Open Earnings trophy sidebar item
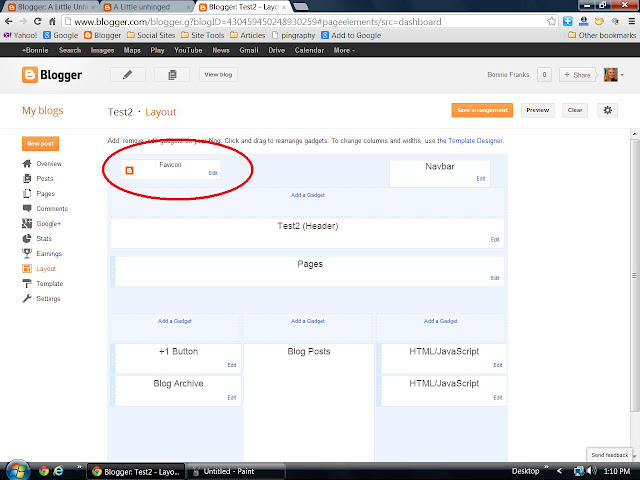This screenshot has width=640, height=480. pyautogui.click(x=42, y=254)
